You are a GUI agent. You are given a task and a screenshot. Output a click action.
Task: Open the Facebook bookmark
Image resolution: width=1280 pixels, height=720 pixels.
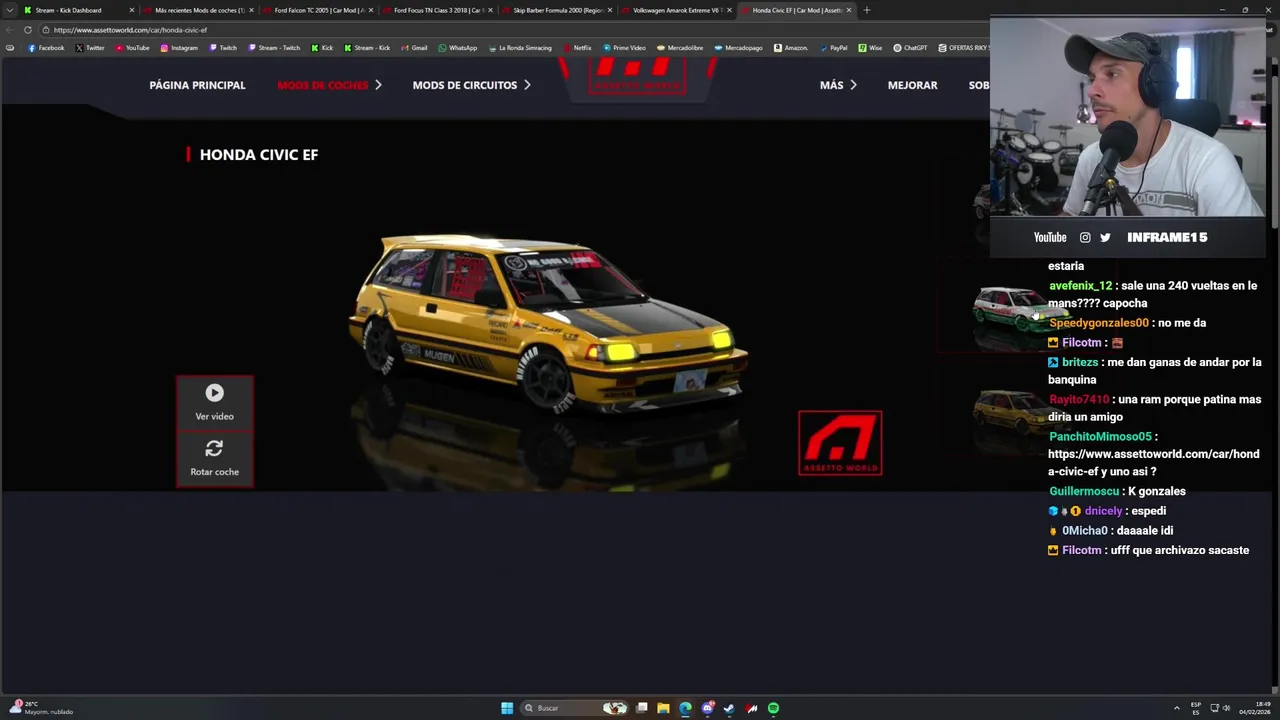[46, 48]
